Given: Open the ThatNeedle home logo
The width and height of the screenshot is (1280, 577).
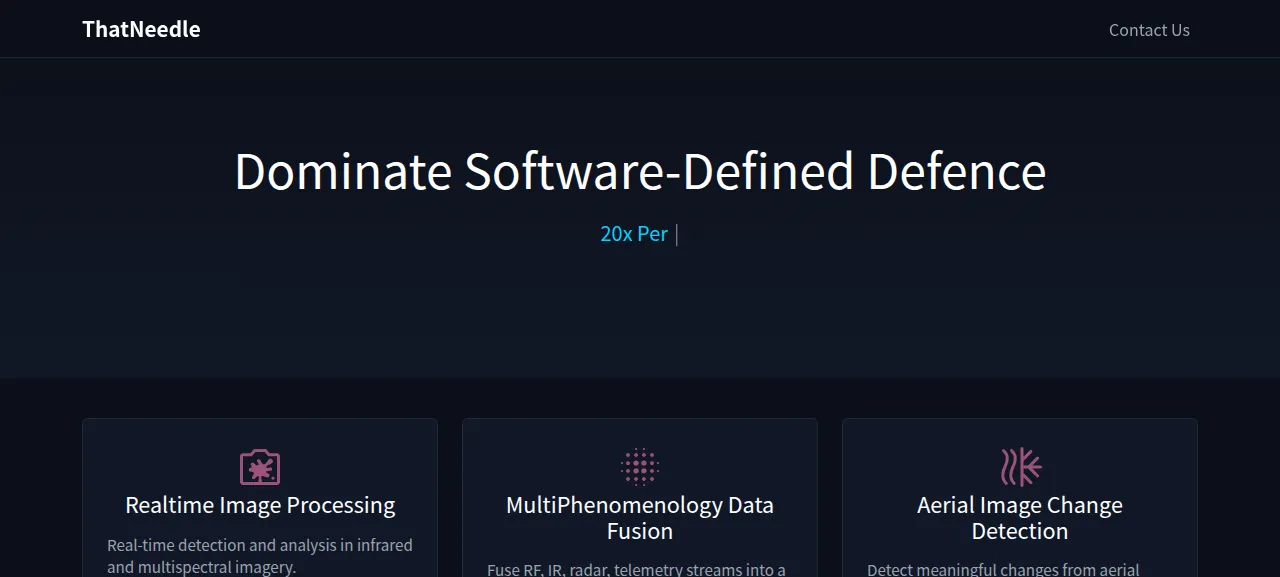Looking at the screenshot, I should click(x=141, y=30).
